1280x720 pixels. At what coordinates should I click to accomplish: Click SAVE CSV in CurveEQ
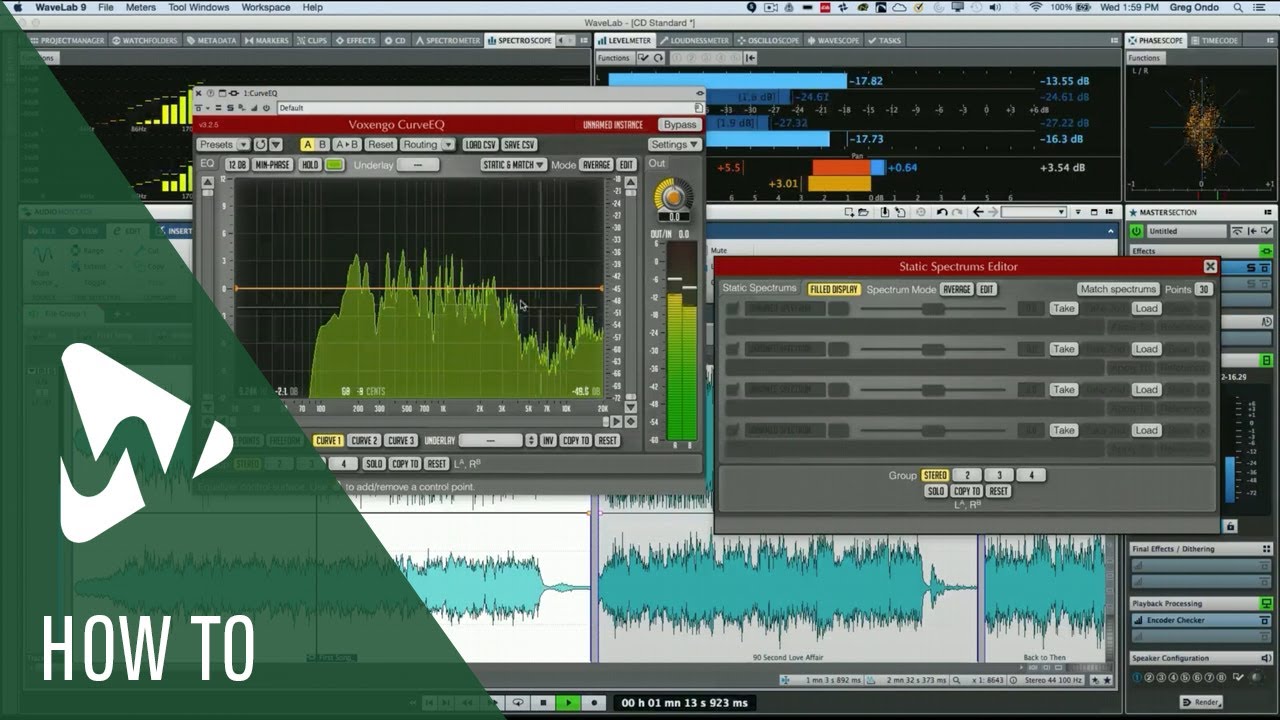click(519, 144)
